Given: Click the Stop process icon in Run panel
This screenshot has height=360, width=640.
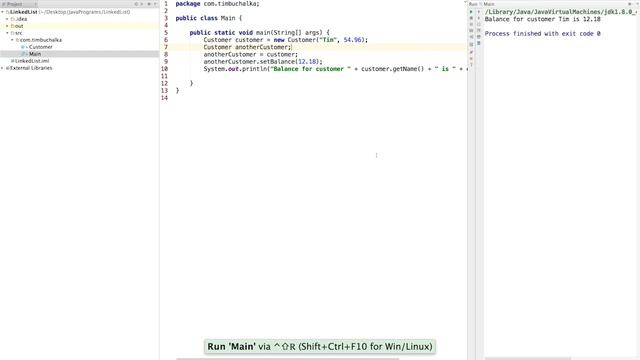Looking at the screenshot, I should pos(471,18).
